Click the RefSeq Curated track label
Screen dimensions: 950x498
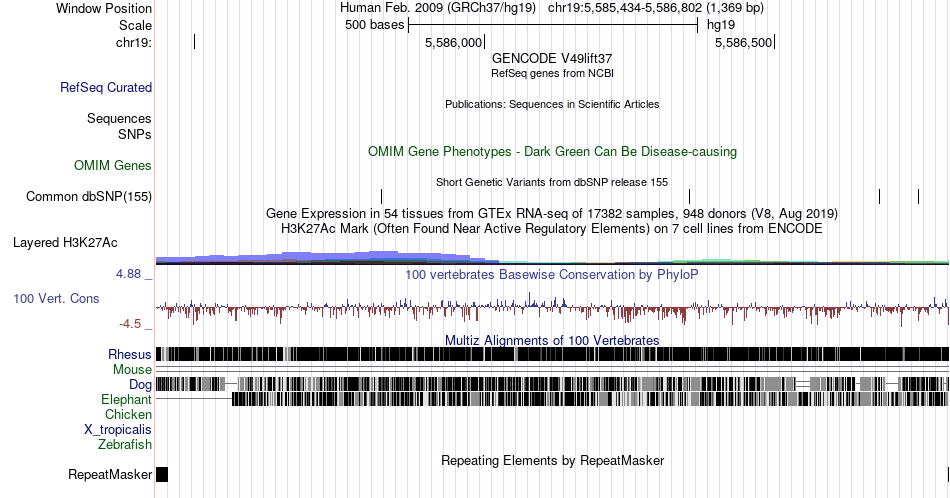point(105,87)
